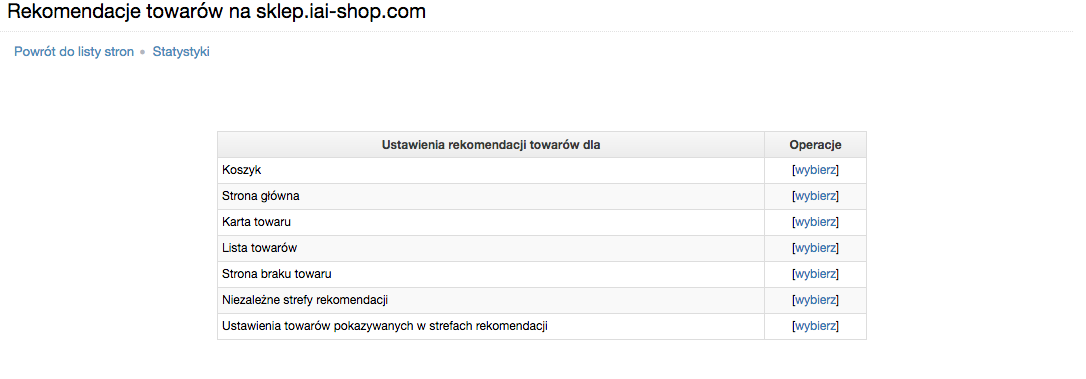Click the Ustawienia rekomendacji towarów dla header
This screenshot has height=379, width=1086.
pos(491,145)
